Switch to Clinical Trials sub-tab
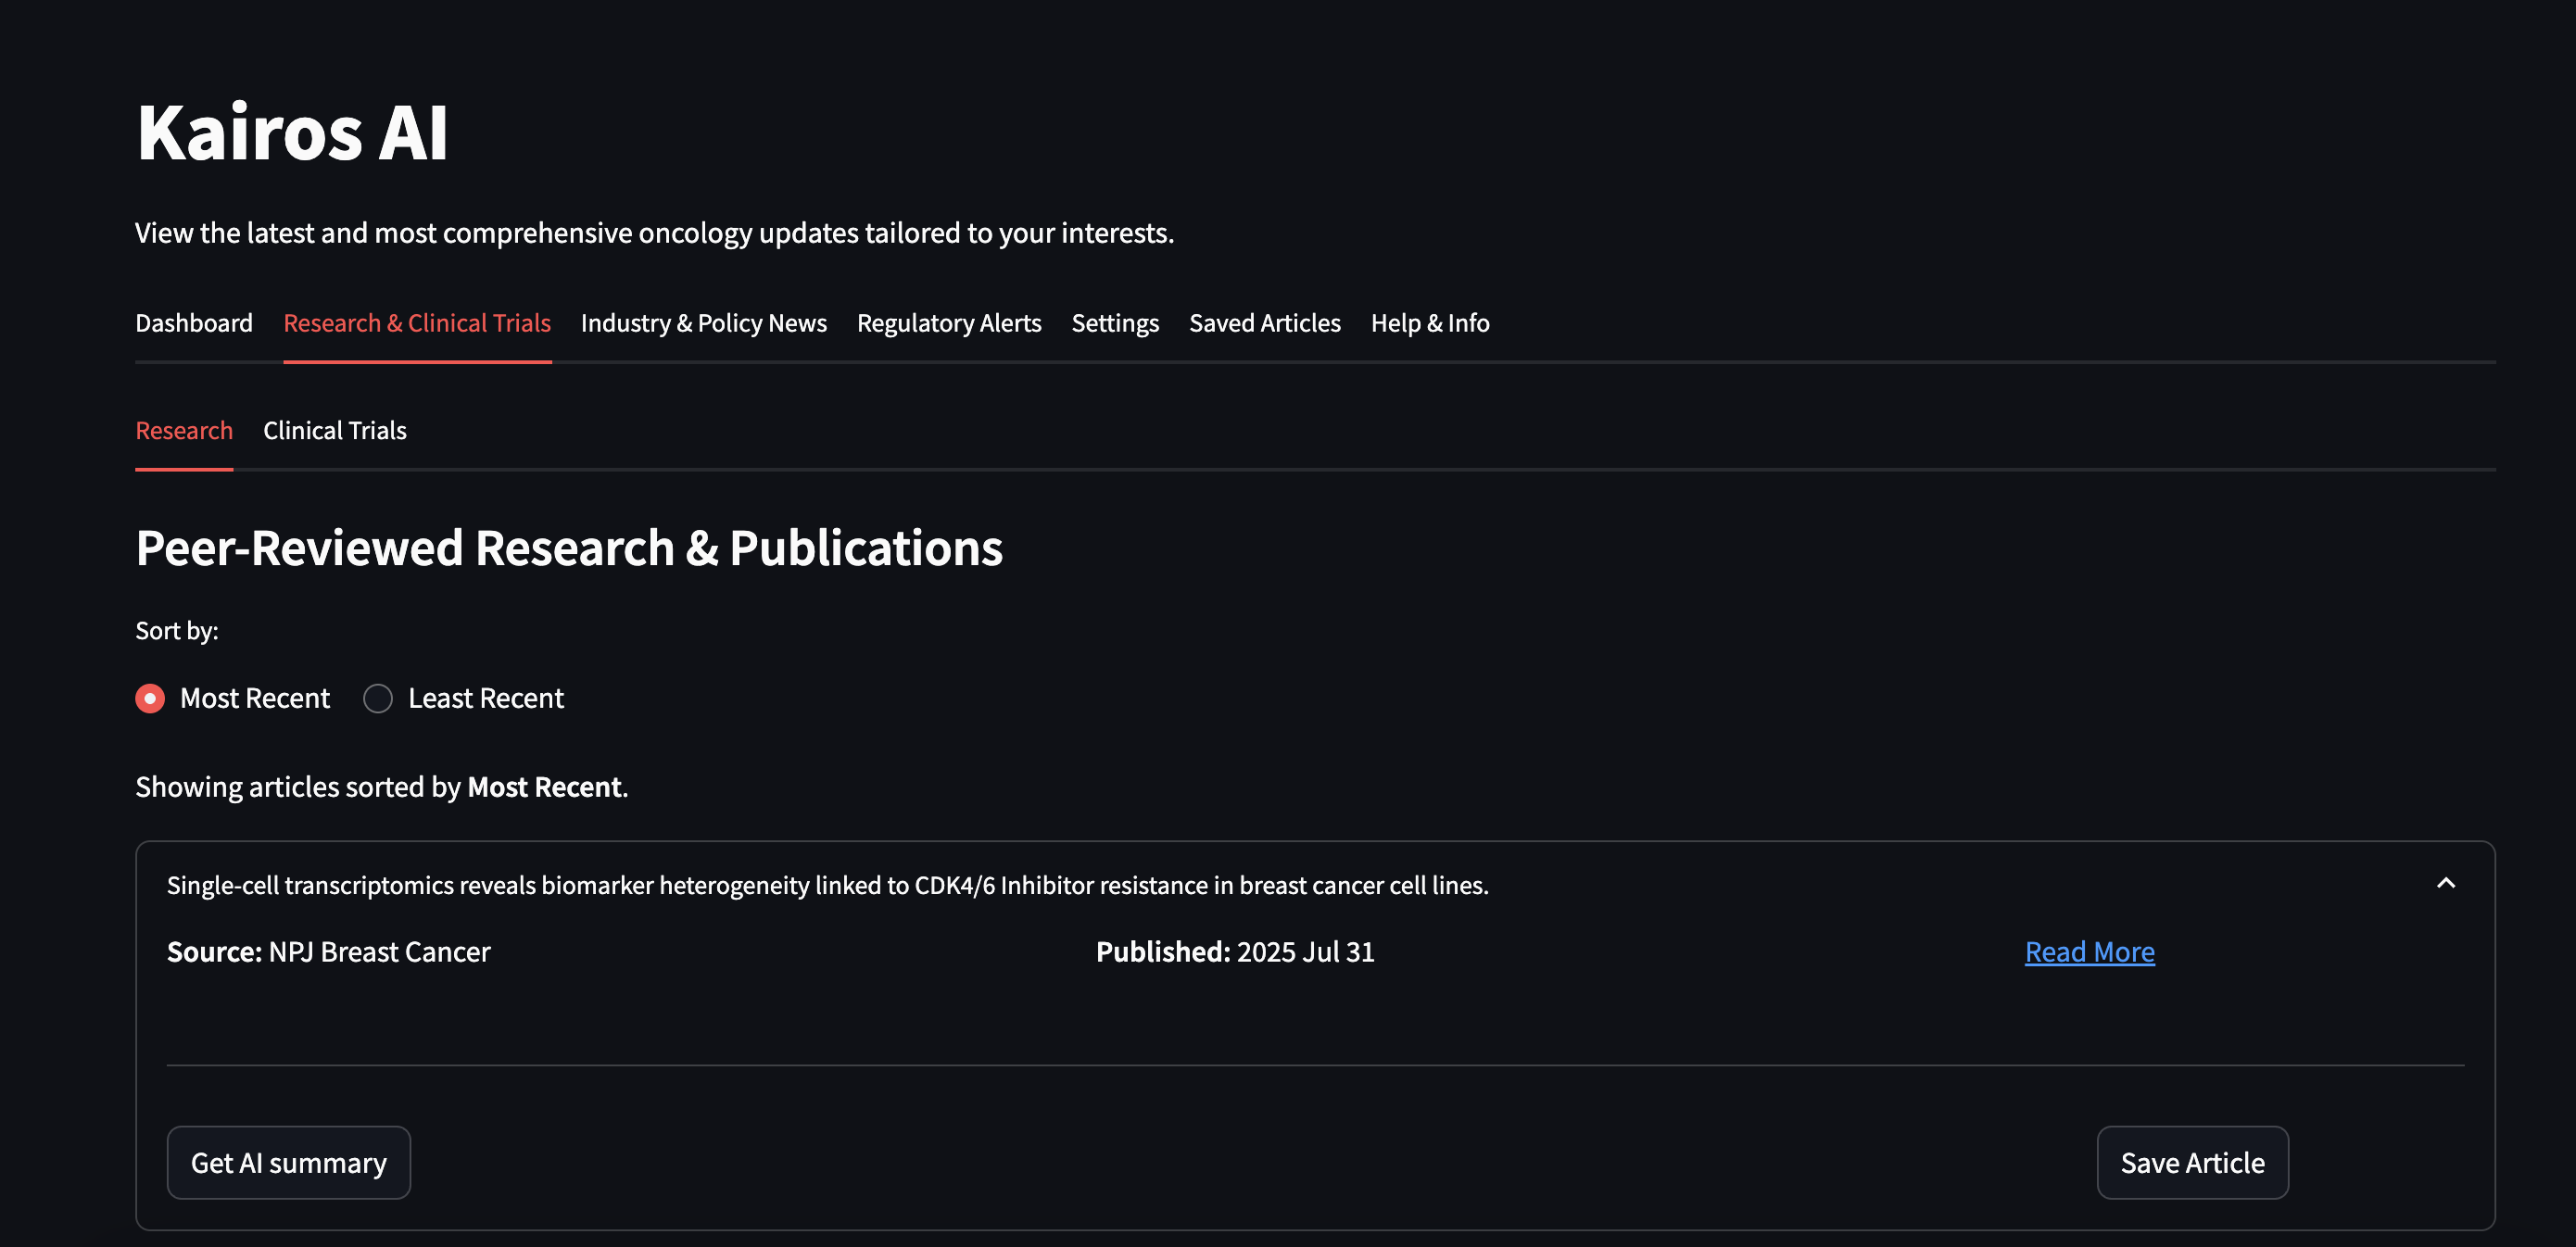Image resolution: width=2576 pixels, height=1247 pixels. (x=335, y=430)
